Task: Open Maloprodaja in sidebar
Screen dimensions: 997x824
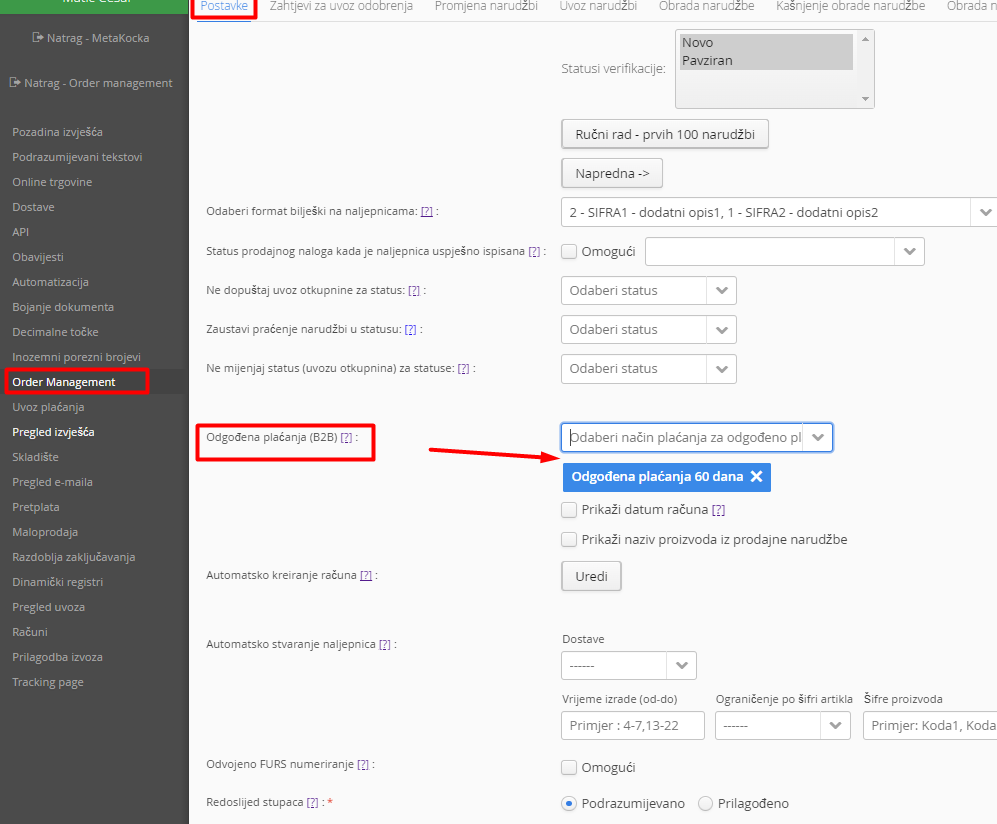Action: click(x=45, y=532)
